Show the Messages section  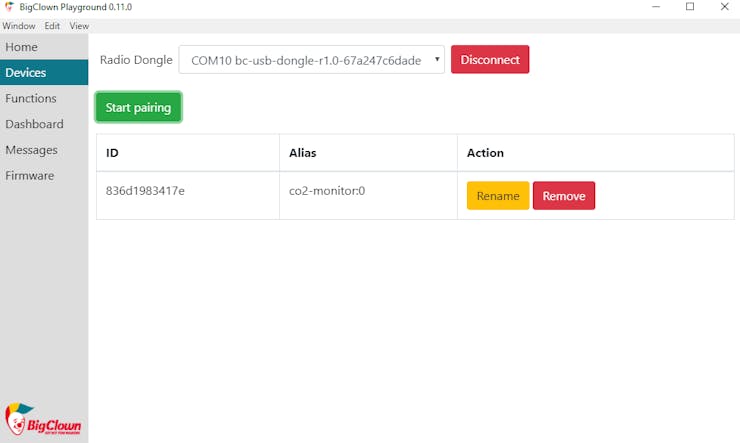(44, 150)
